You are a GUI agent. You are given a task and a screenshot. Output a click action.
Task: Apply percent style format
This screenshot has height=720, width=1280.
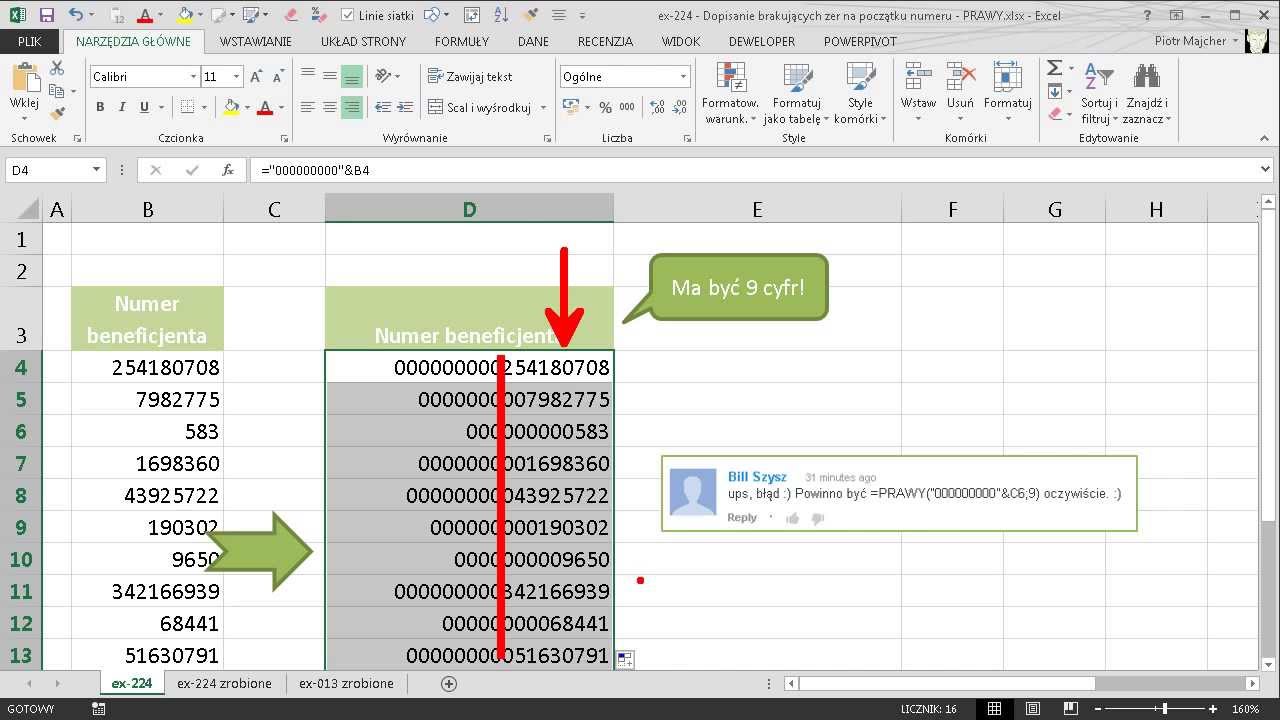pyautogui.click(x=605, y=107)
